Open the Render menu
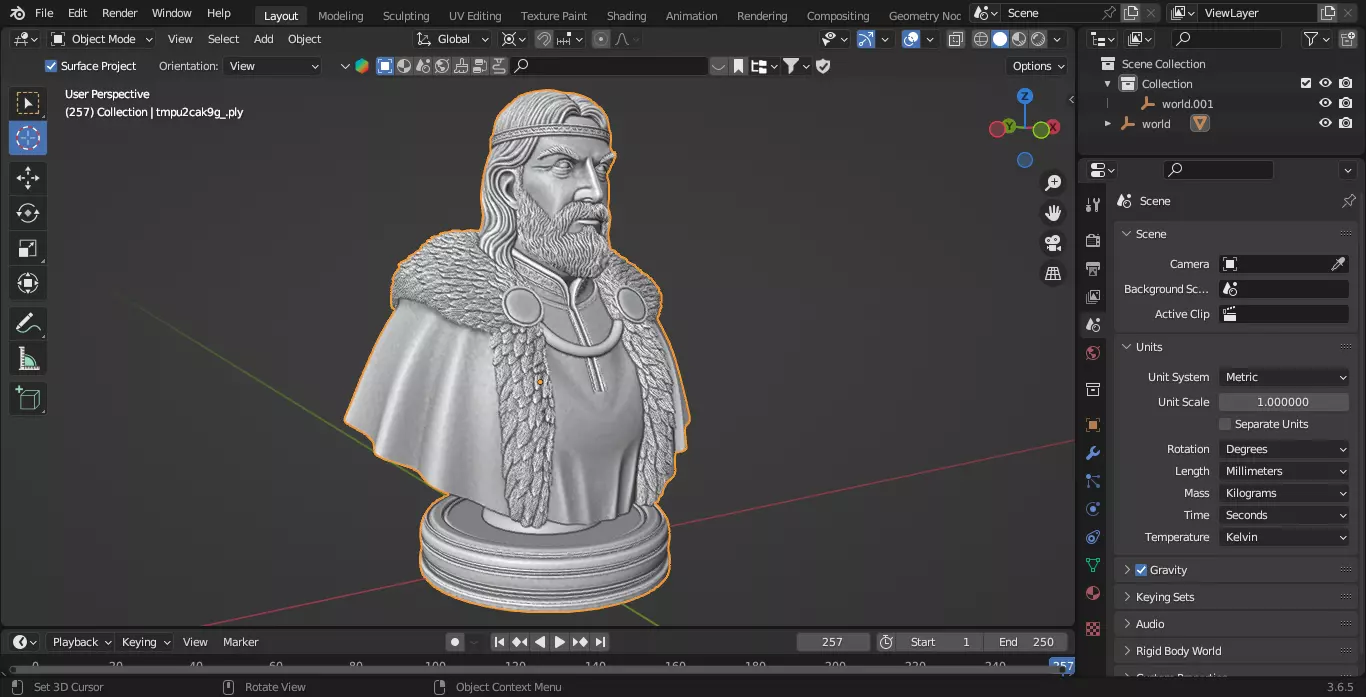1366x697 pixels. tap(119, 13)
